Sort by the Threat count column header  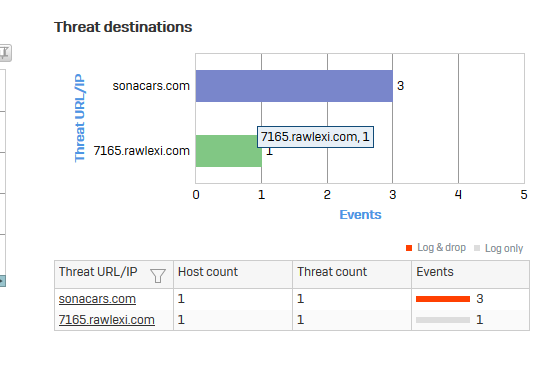point(332,272)
